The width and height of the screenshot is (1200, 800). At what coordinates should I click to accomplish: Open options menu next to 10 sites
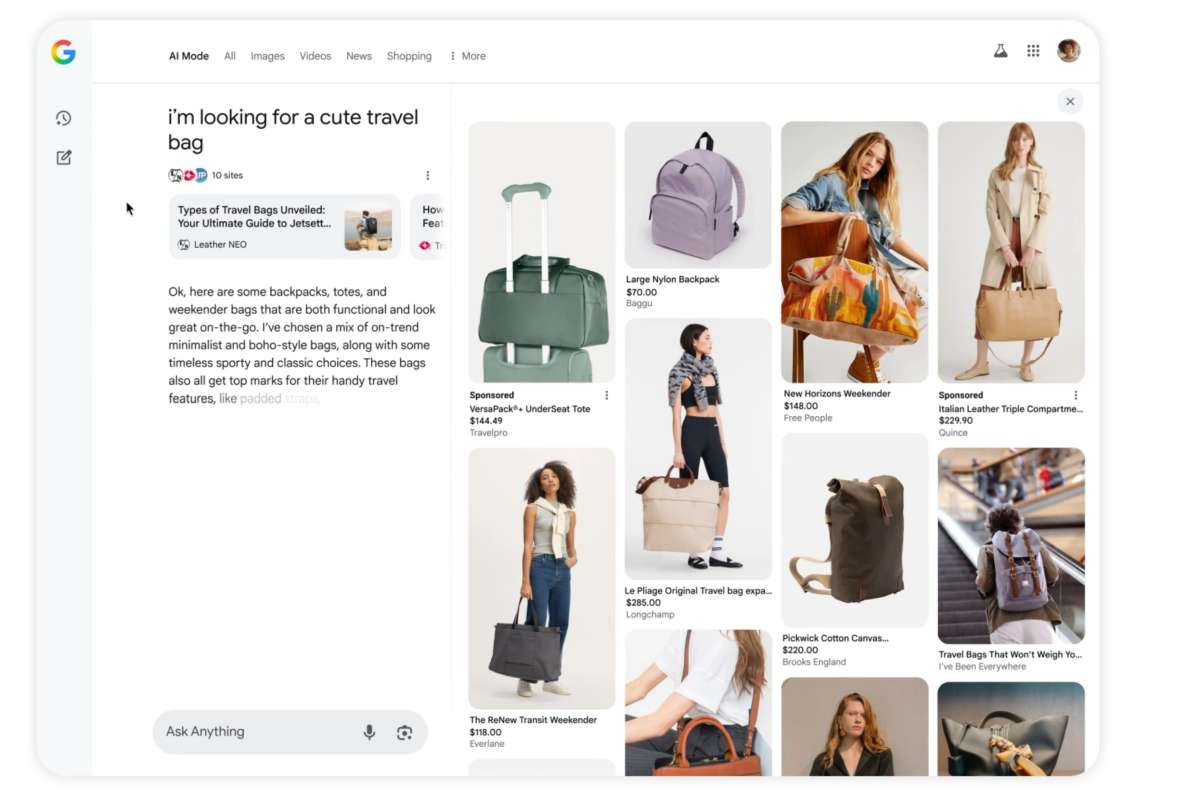click(x=428, y=175)
